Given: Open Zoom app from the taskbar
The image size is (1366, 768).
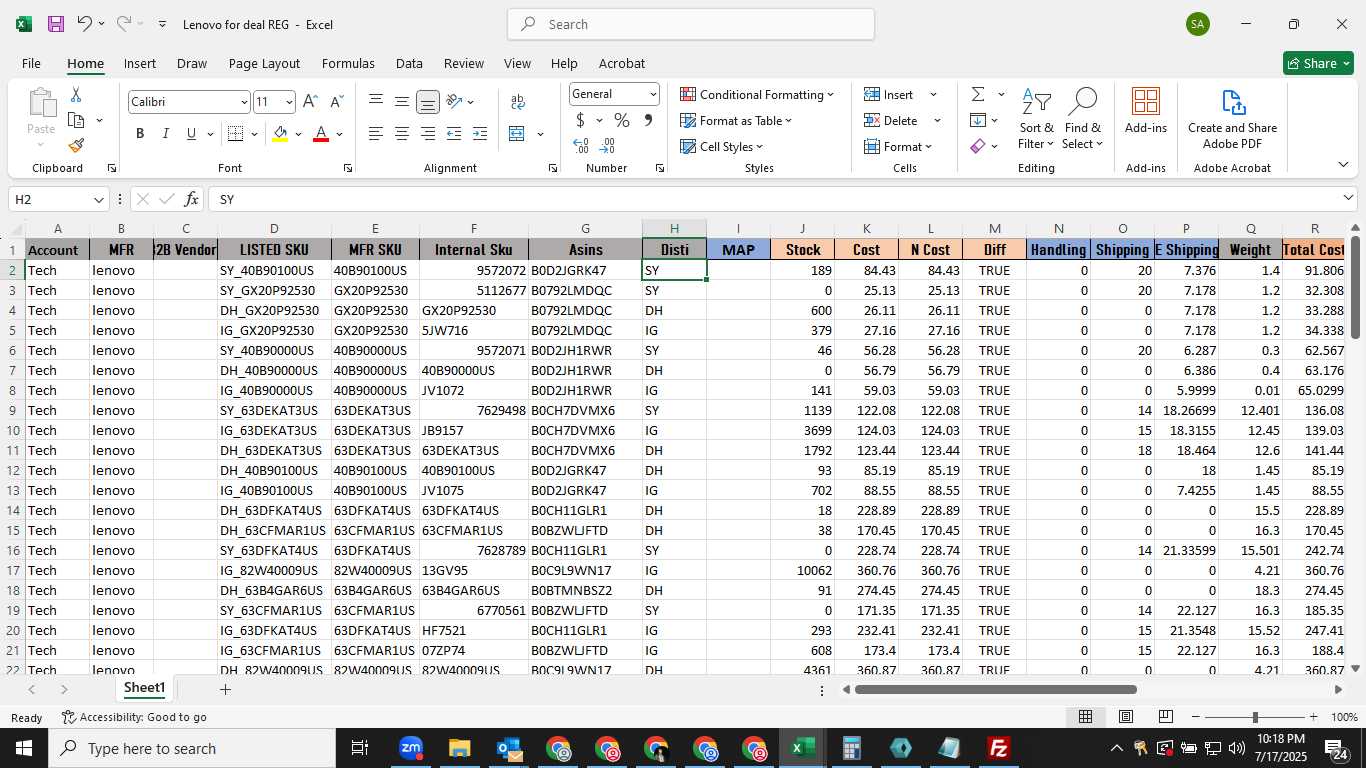Looking at the screenshot, I should tap(411, 748).
